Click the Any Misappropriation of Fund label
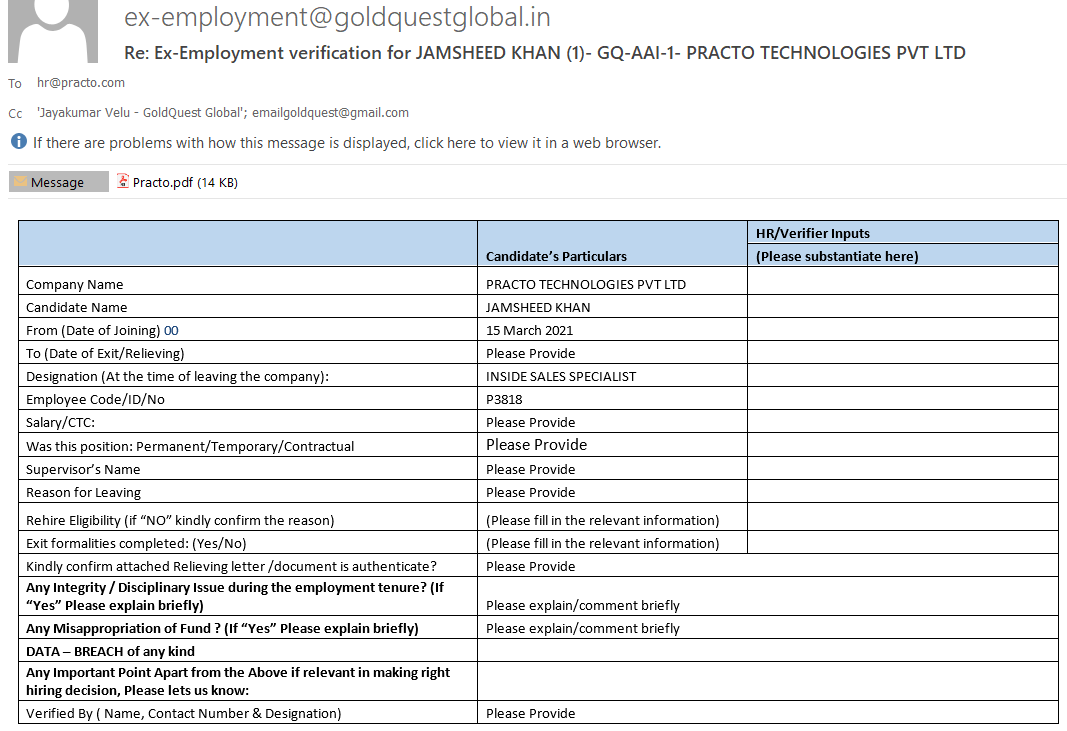 [x=222, y=629]
